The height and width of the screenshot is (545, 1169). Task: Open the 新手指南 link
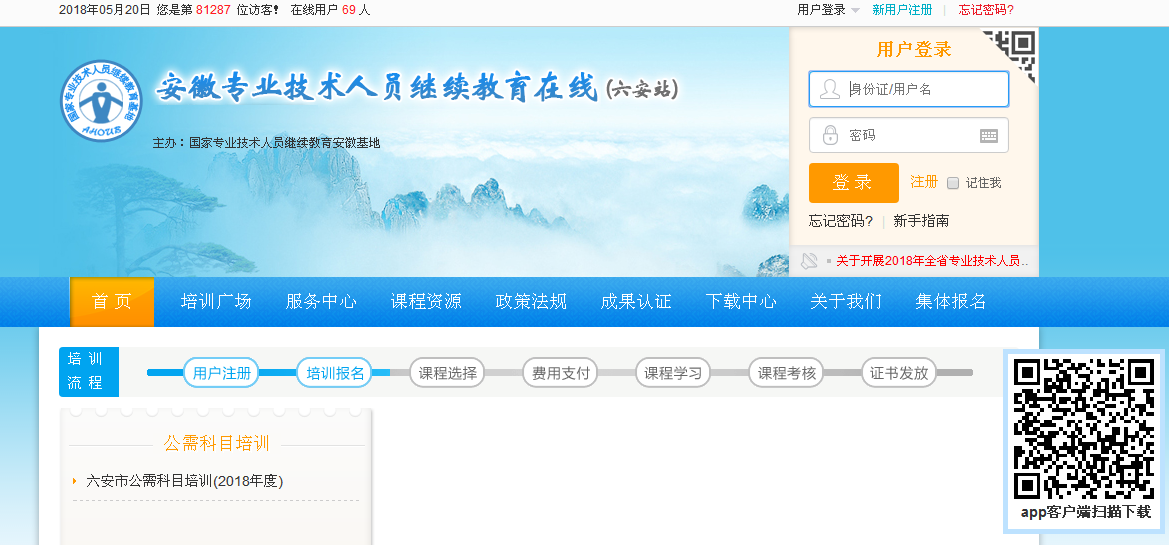(921, 221)
